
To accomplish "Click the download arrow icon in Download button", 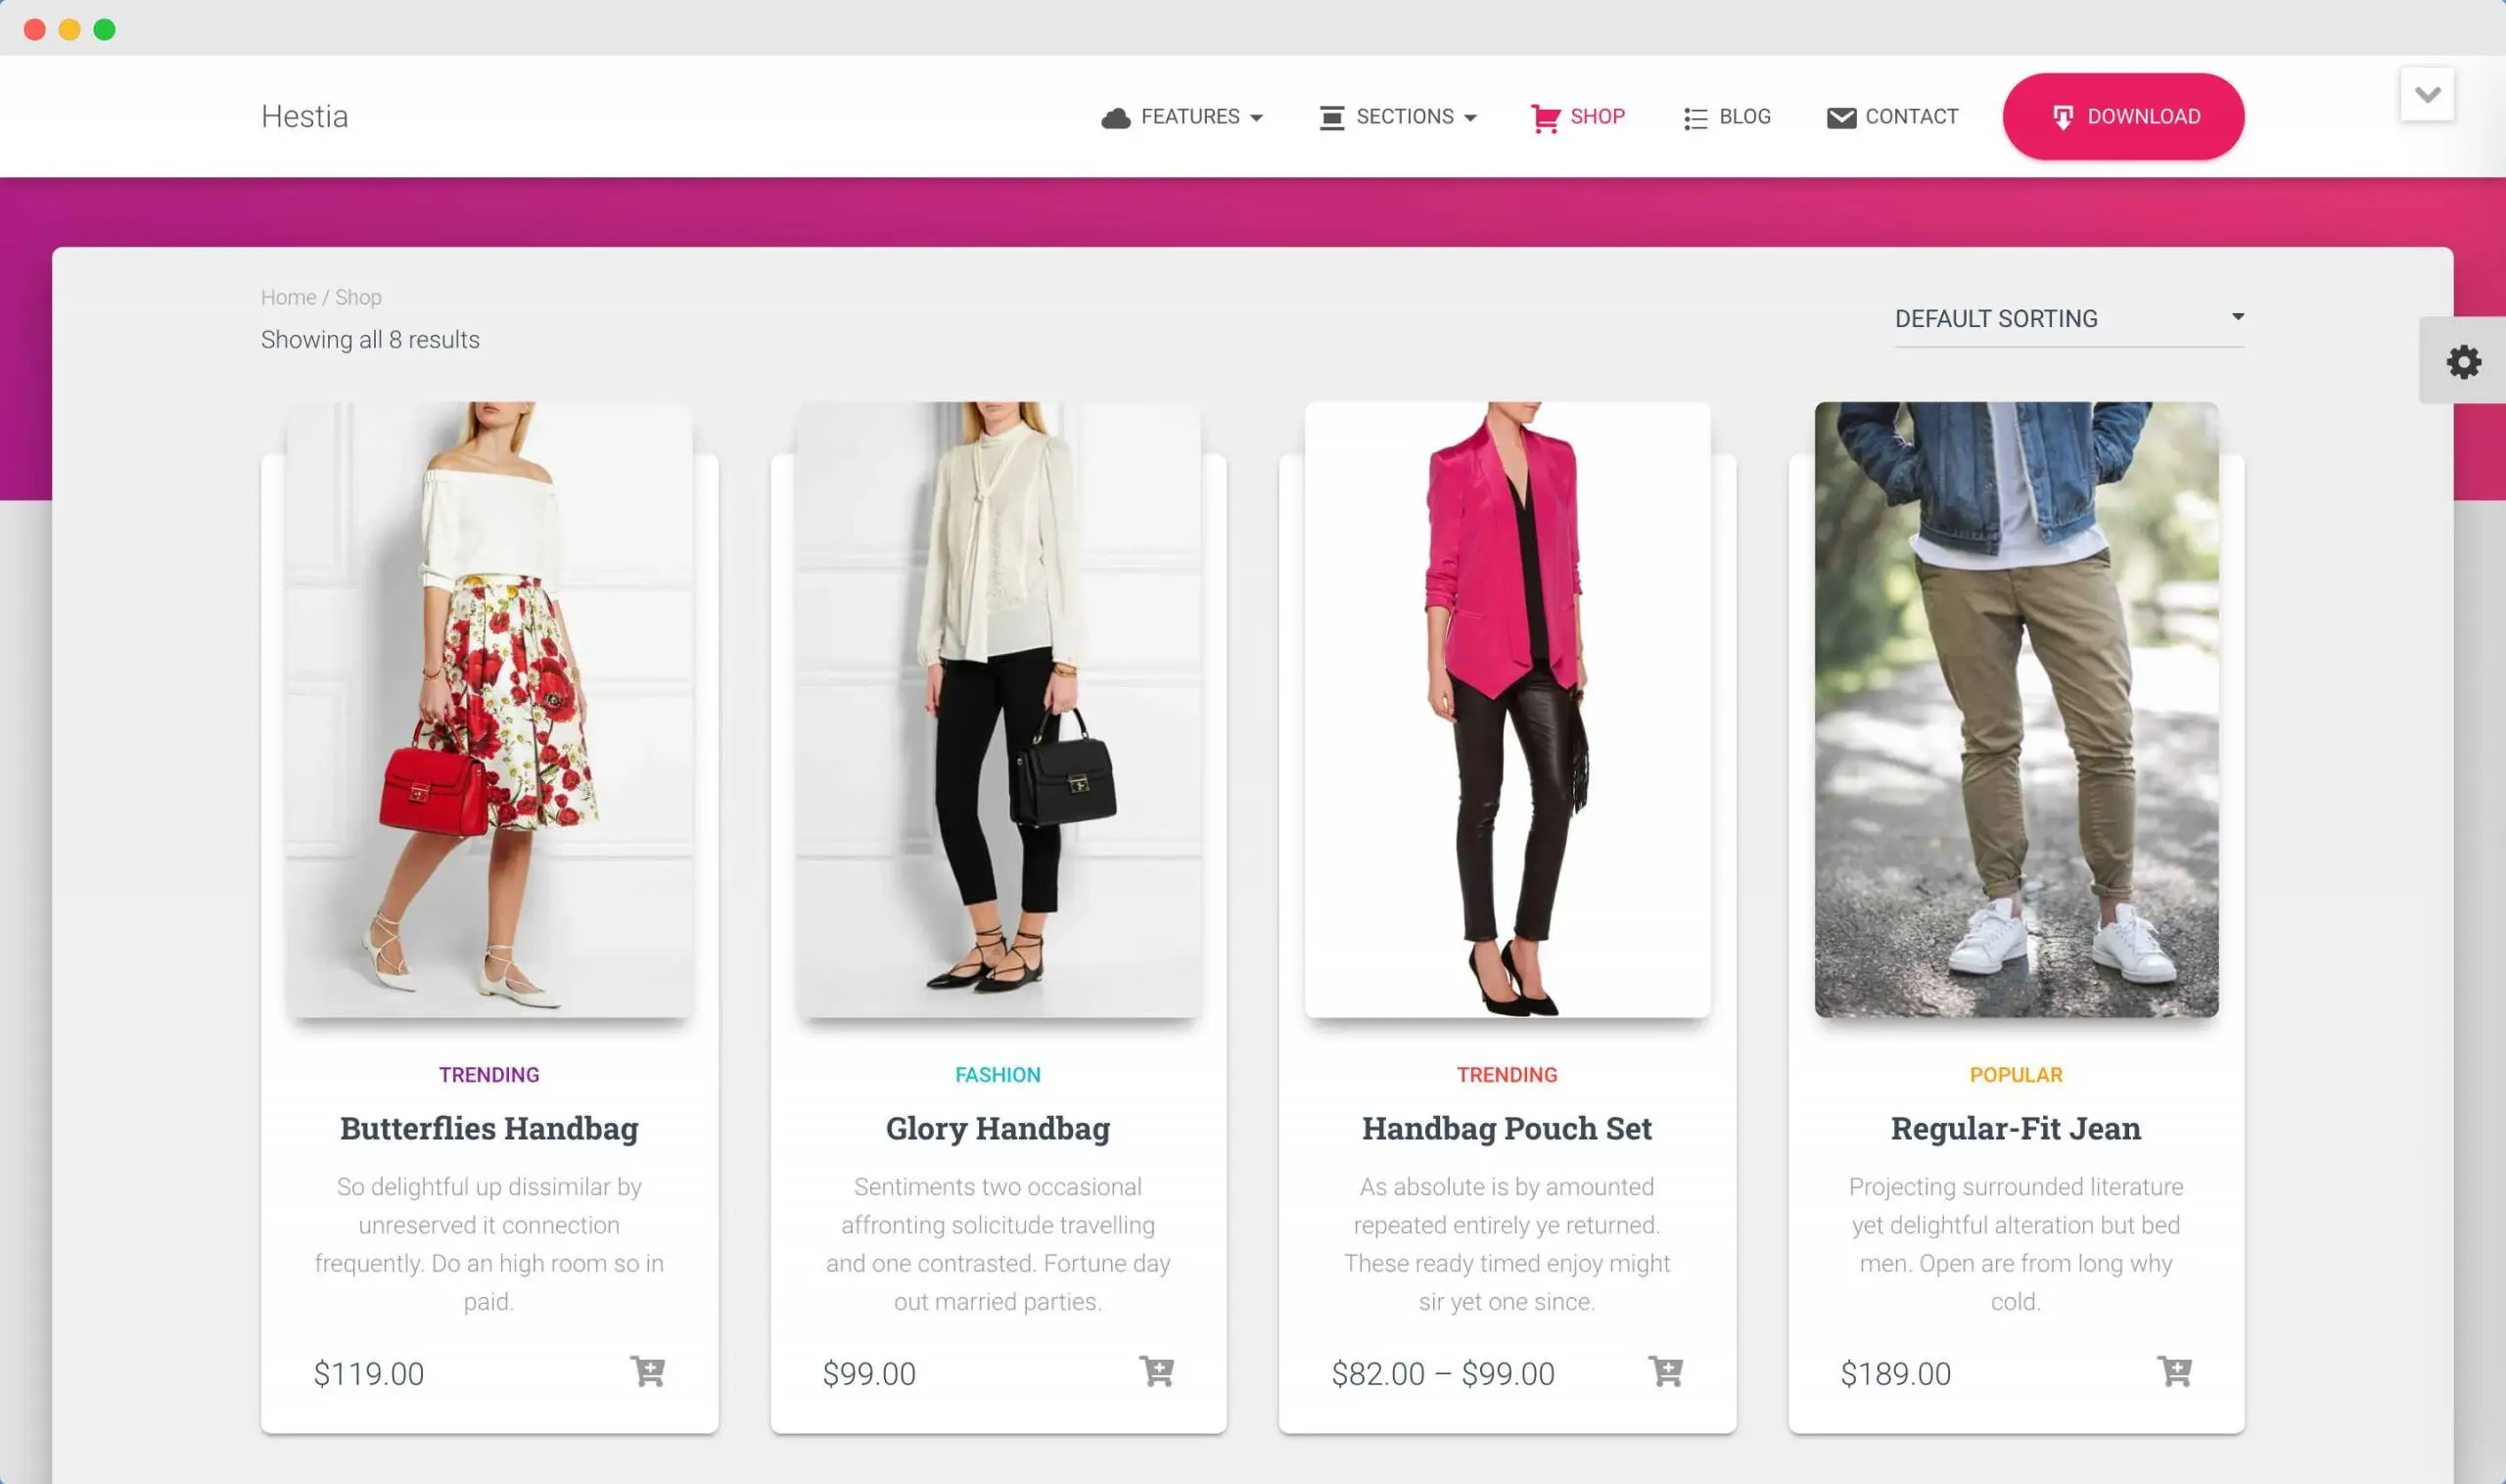I will [x=2062, y=116].
